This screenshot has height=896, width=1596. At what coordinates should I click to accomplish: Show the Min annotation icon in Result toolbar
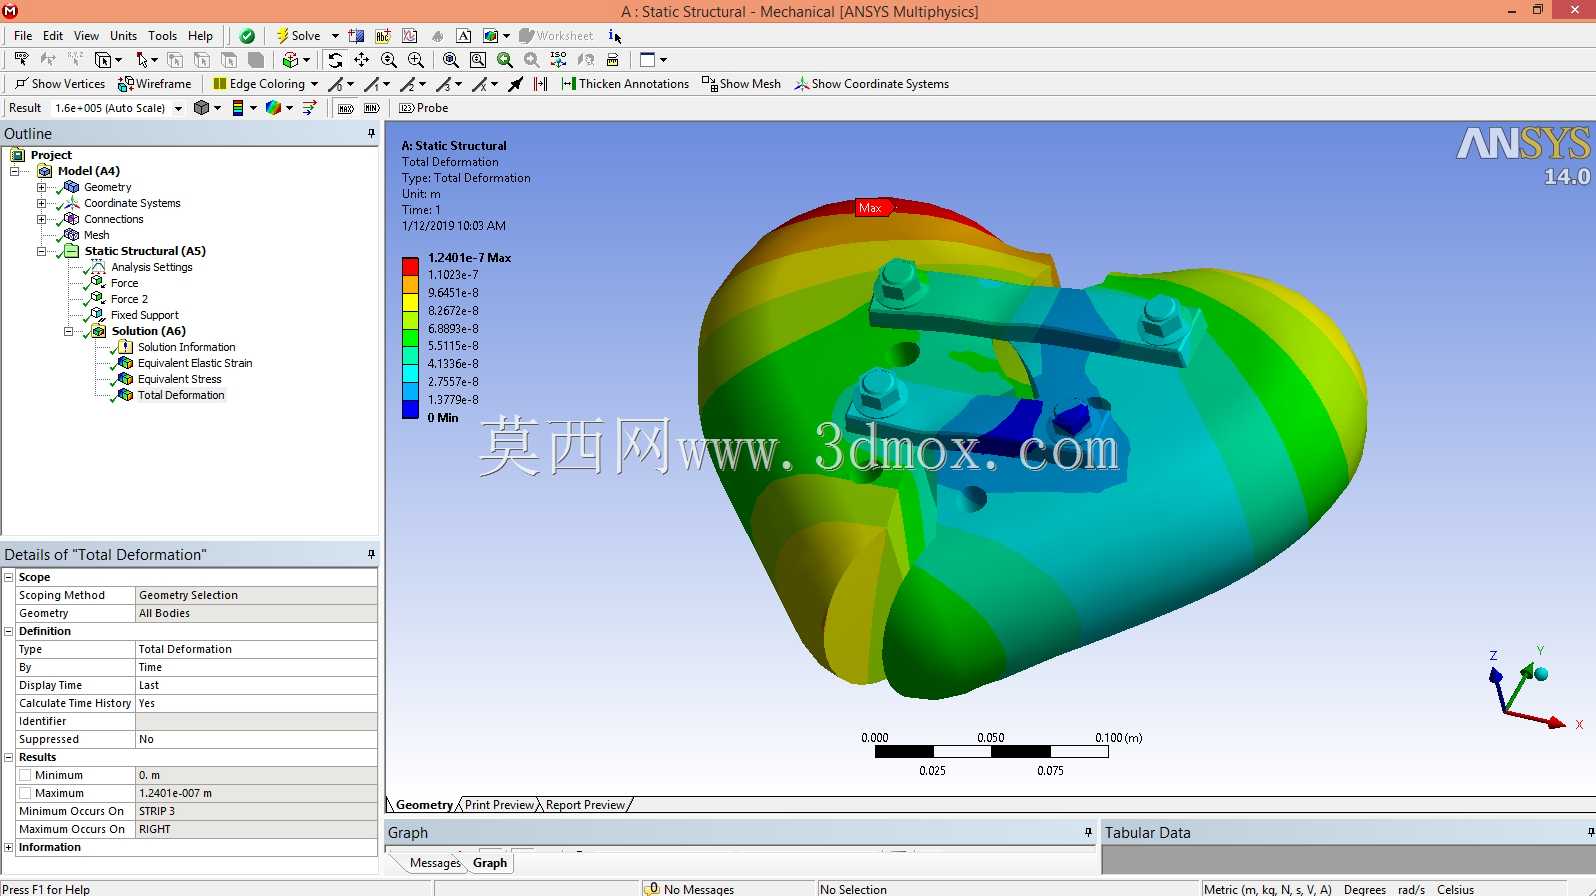pyautogui.click(x=372, y=108)
